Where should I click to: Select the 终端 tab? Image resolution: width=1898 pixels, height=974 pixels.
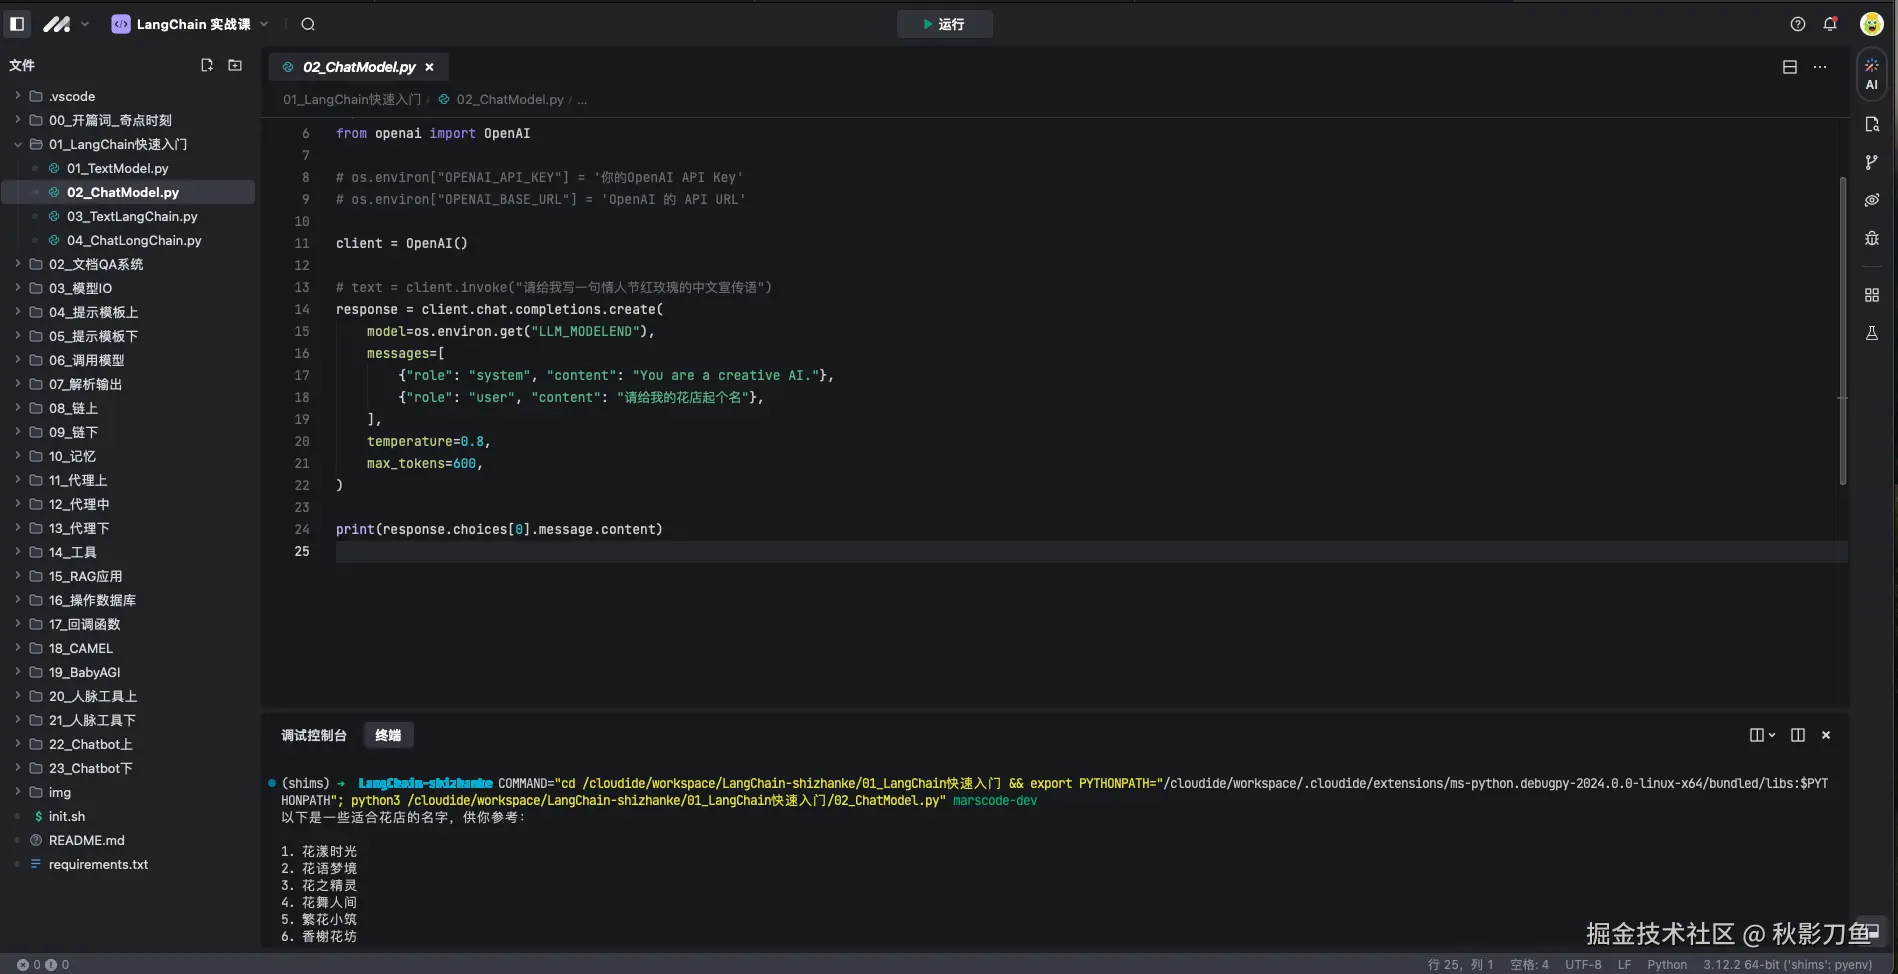pyautogui.click(x=388, y=735)
